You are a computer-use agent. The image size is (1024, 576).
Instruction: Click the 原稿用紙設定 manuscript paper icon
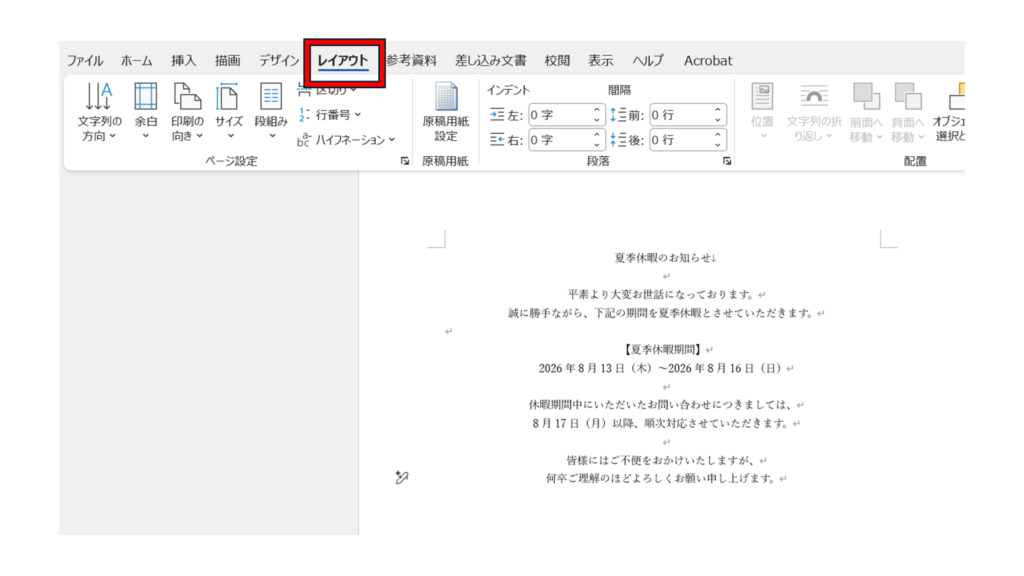(445, 110)
